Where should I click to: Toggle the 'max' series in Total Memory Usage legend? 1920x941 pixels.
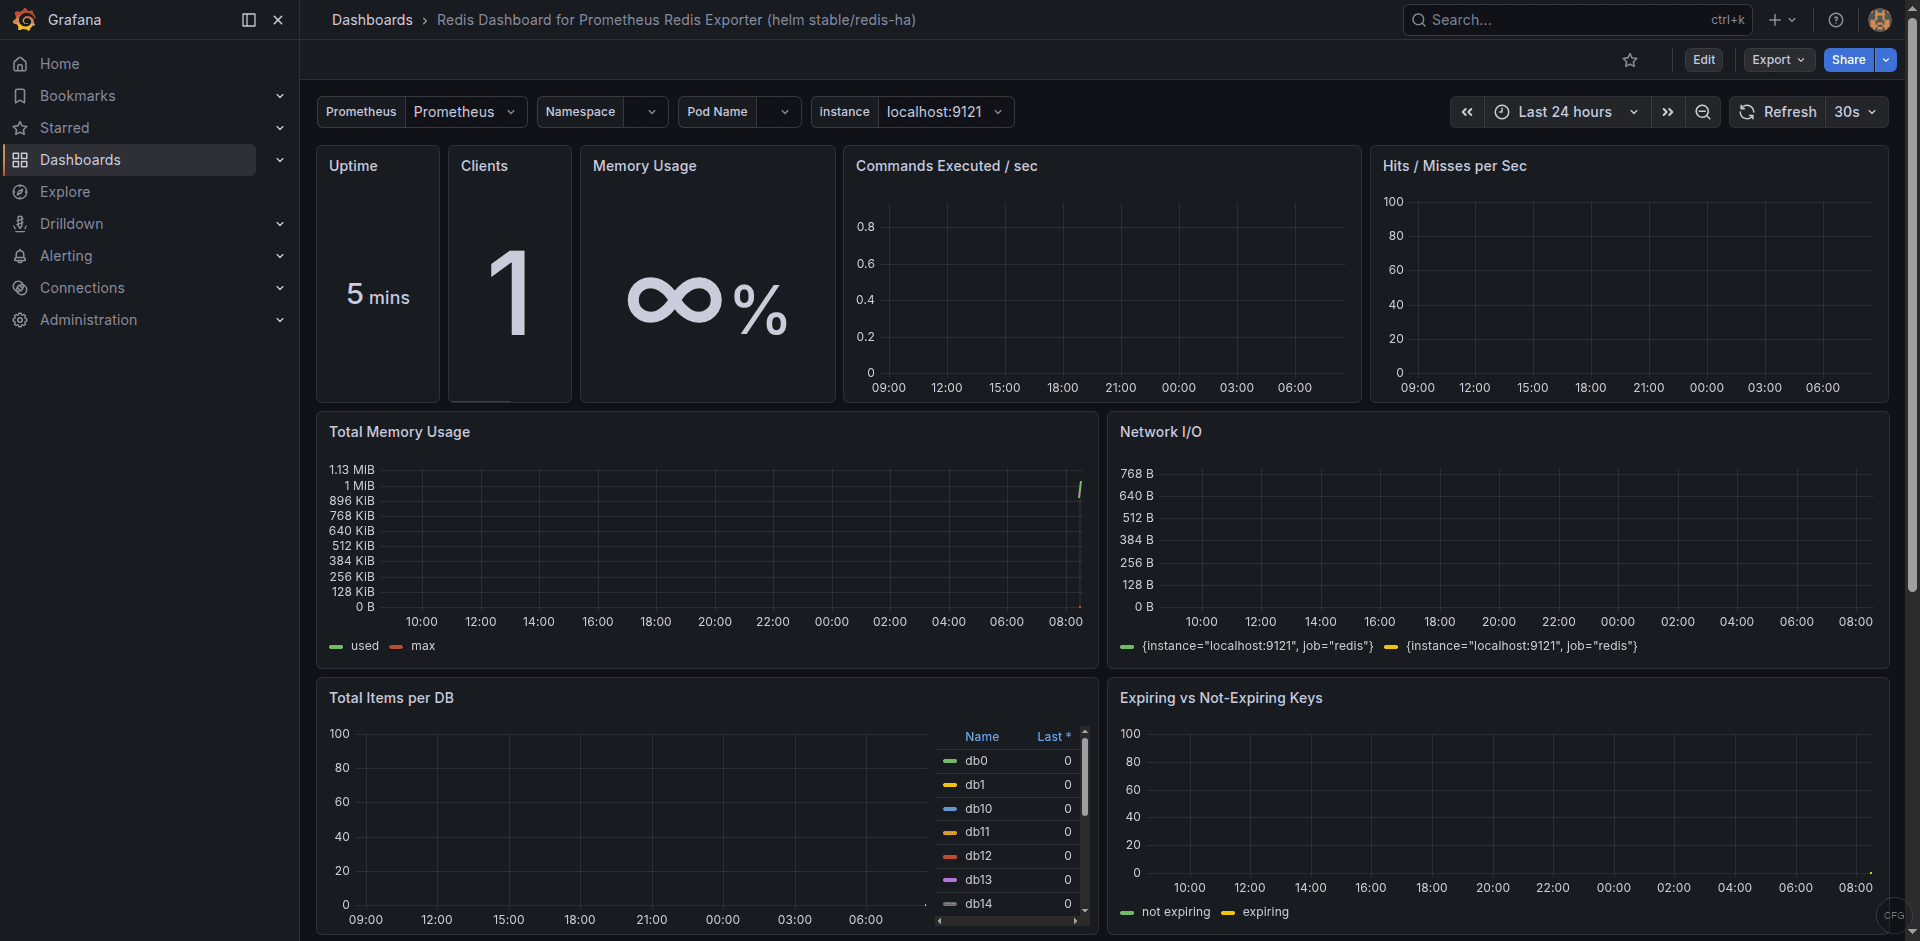coord(422,646)
